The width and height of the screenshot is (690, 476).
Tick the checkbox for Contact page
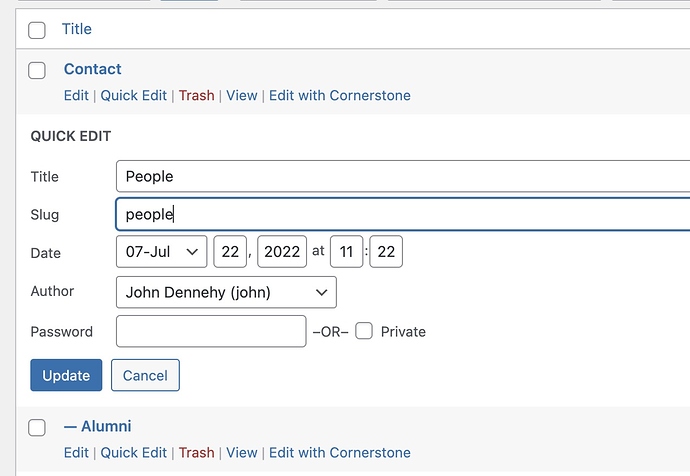[x=37, y=70]
